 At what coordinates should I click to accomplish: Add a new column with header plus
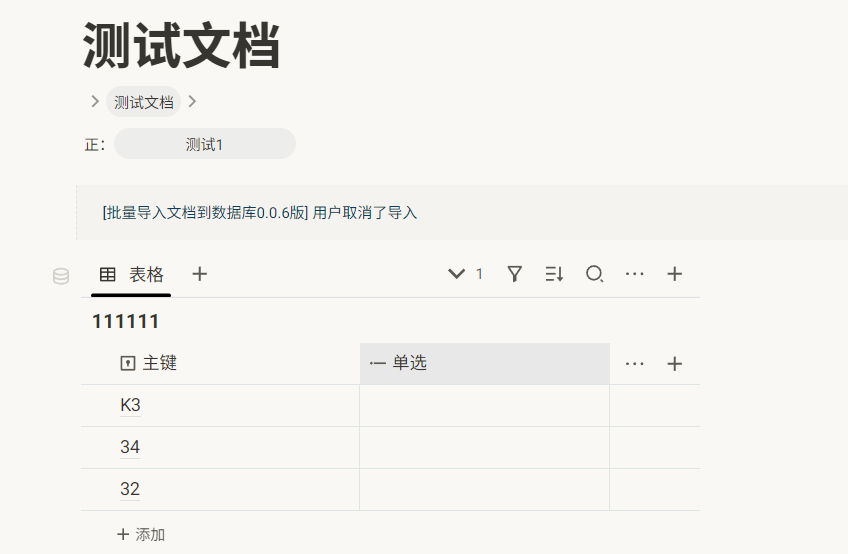click(674, 364)
